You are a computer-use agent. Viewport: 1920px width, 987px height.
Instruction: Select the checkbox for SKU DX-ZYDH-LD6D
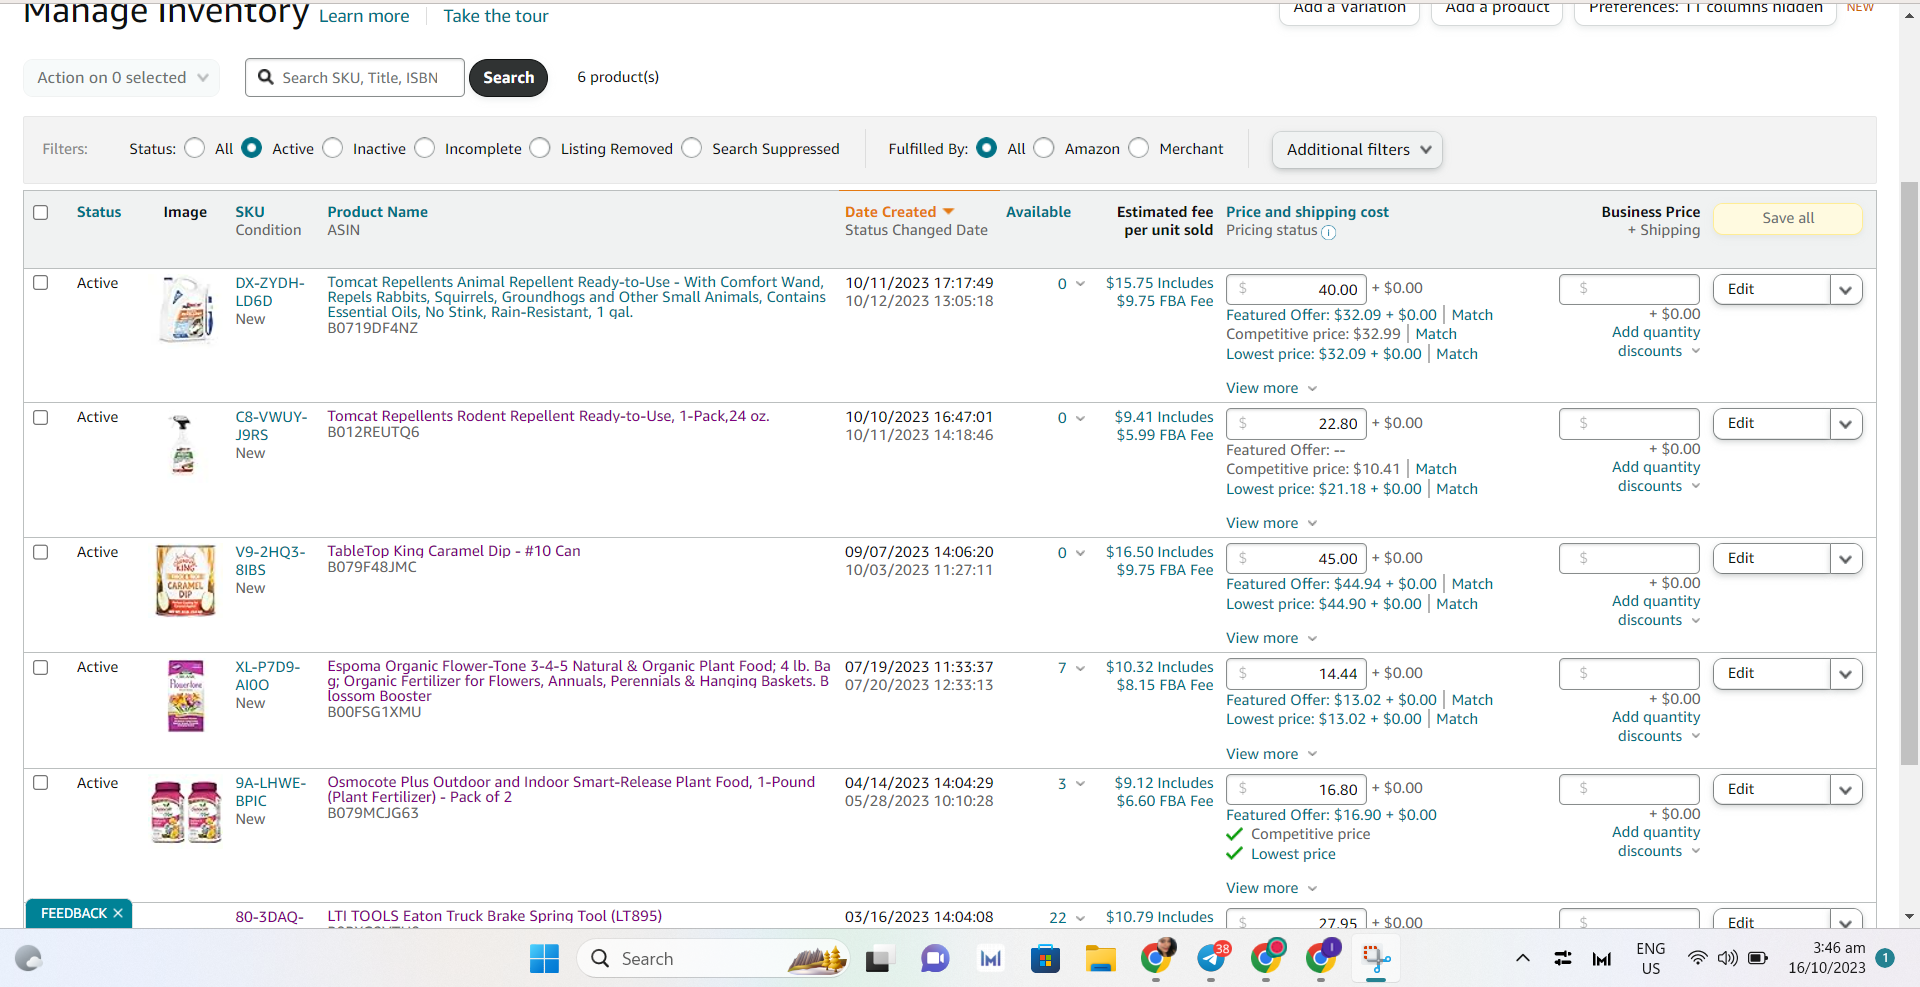coord(41,283)
